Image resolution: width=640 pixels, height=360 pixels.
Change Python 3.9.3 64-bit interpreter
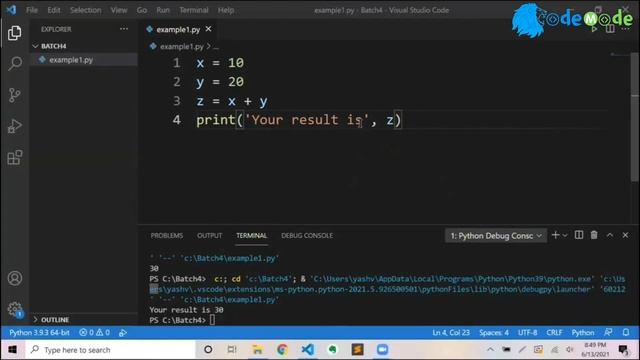coord(39,332)
